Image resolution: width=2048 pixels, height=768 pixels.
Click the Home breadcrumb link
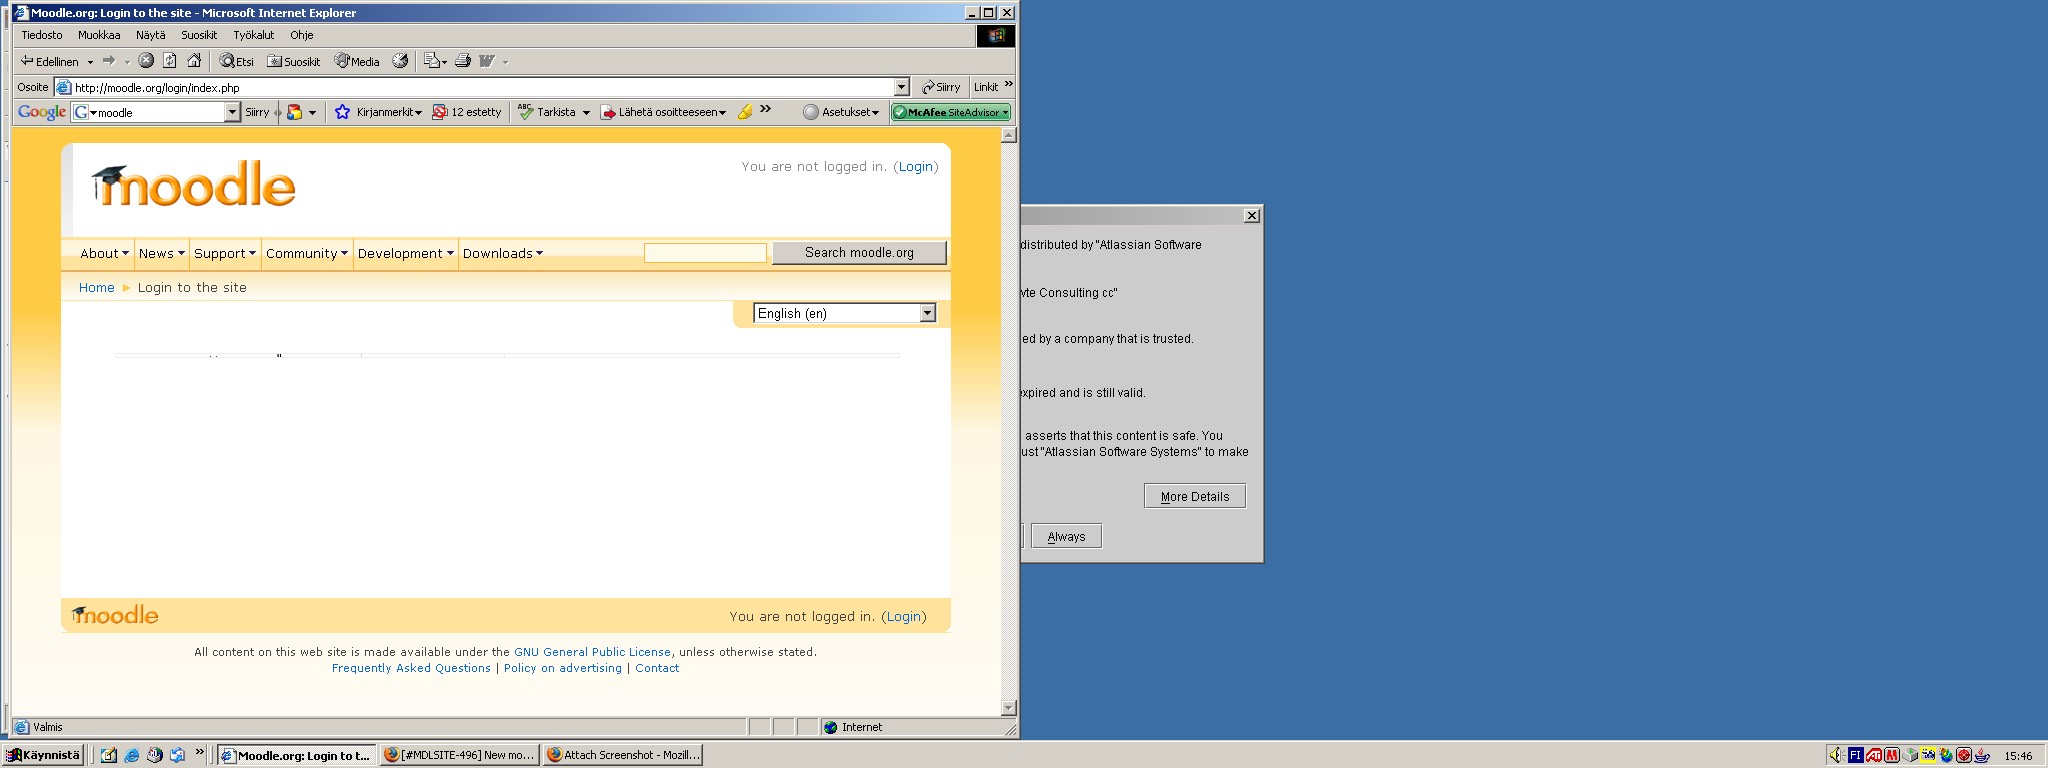(97, 287)
